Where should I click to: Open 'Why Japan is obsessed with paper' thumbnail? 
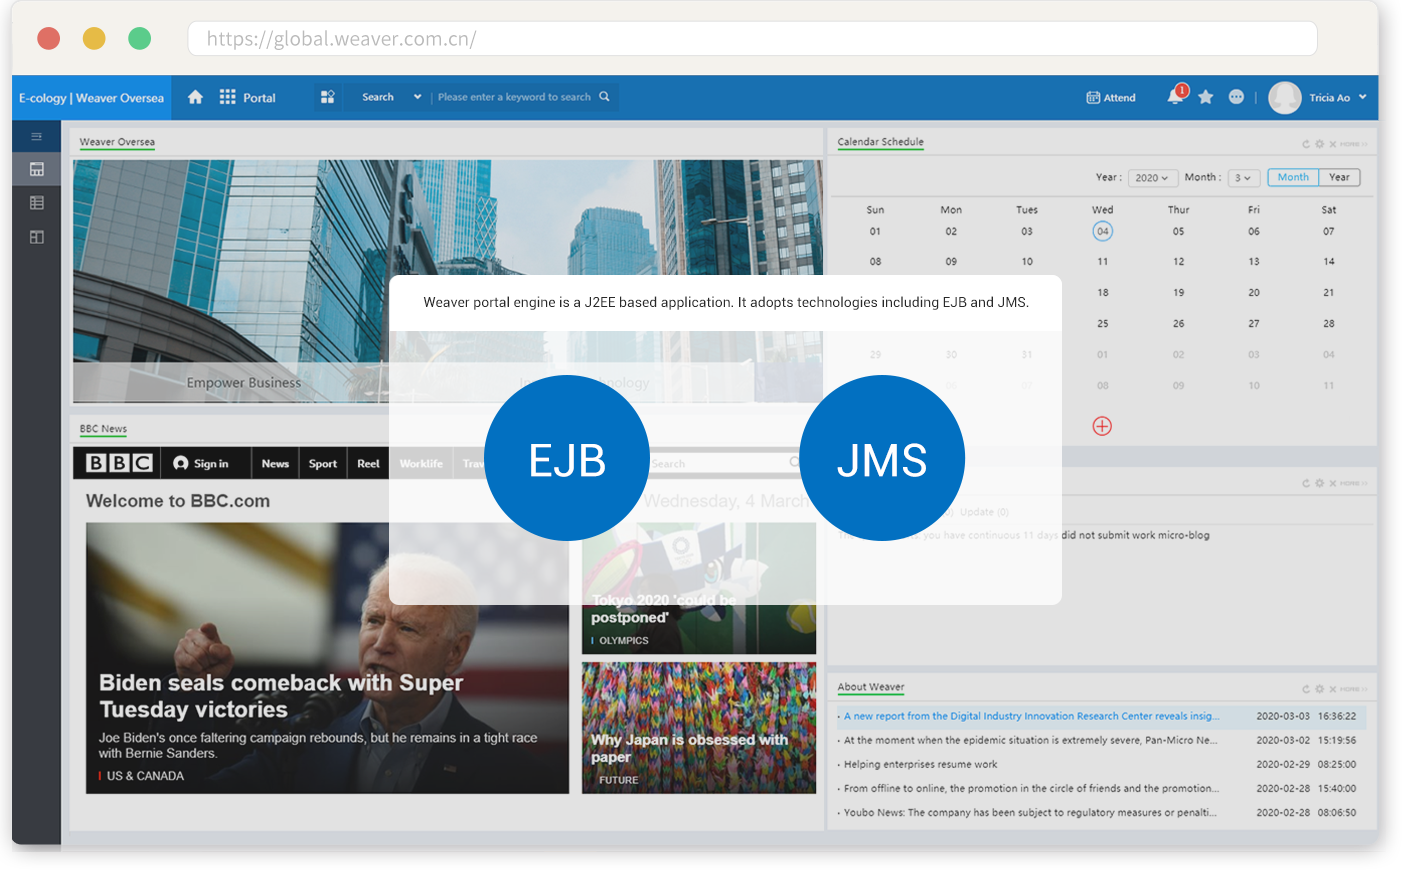pos(699,728)
